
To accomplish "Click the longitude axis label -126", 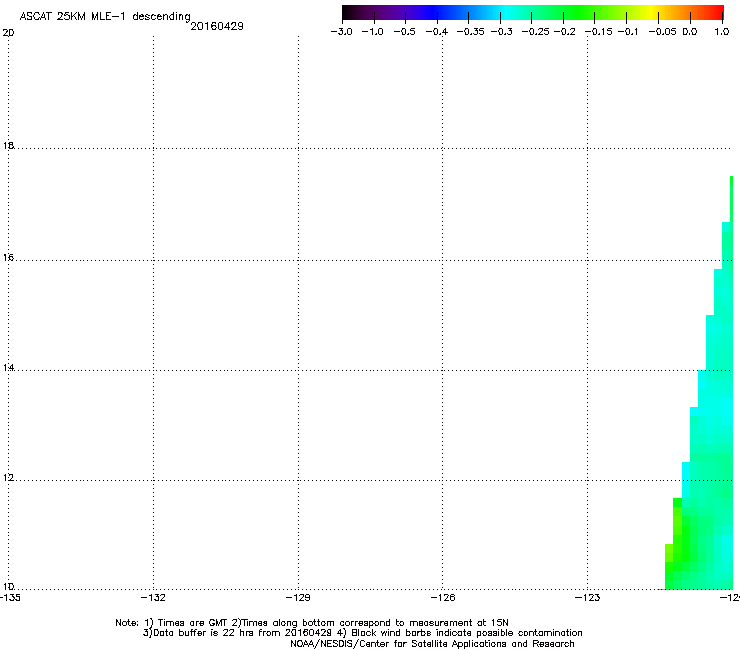I will (443, 598).
